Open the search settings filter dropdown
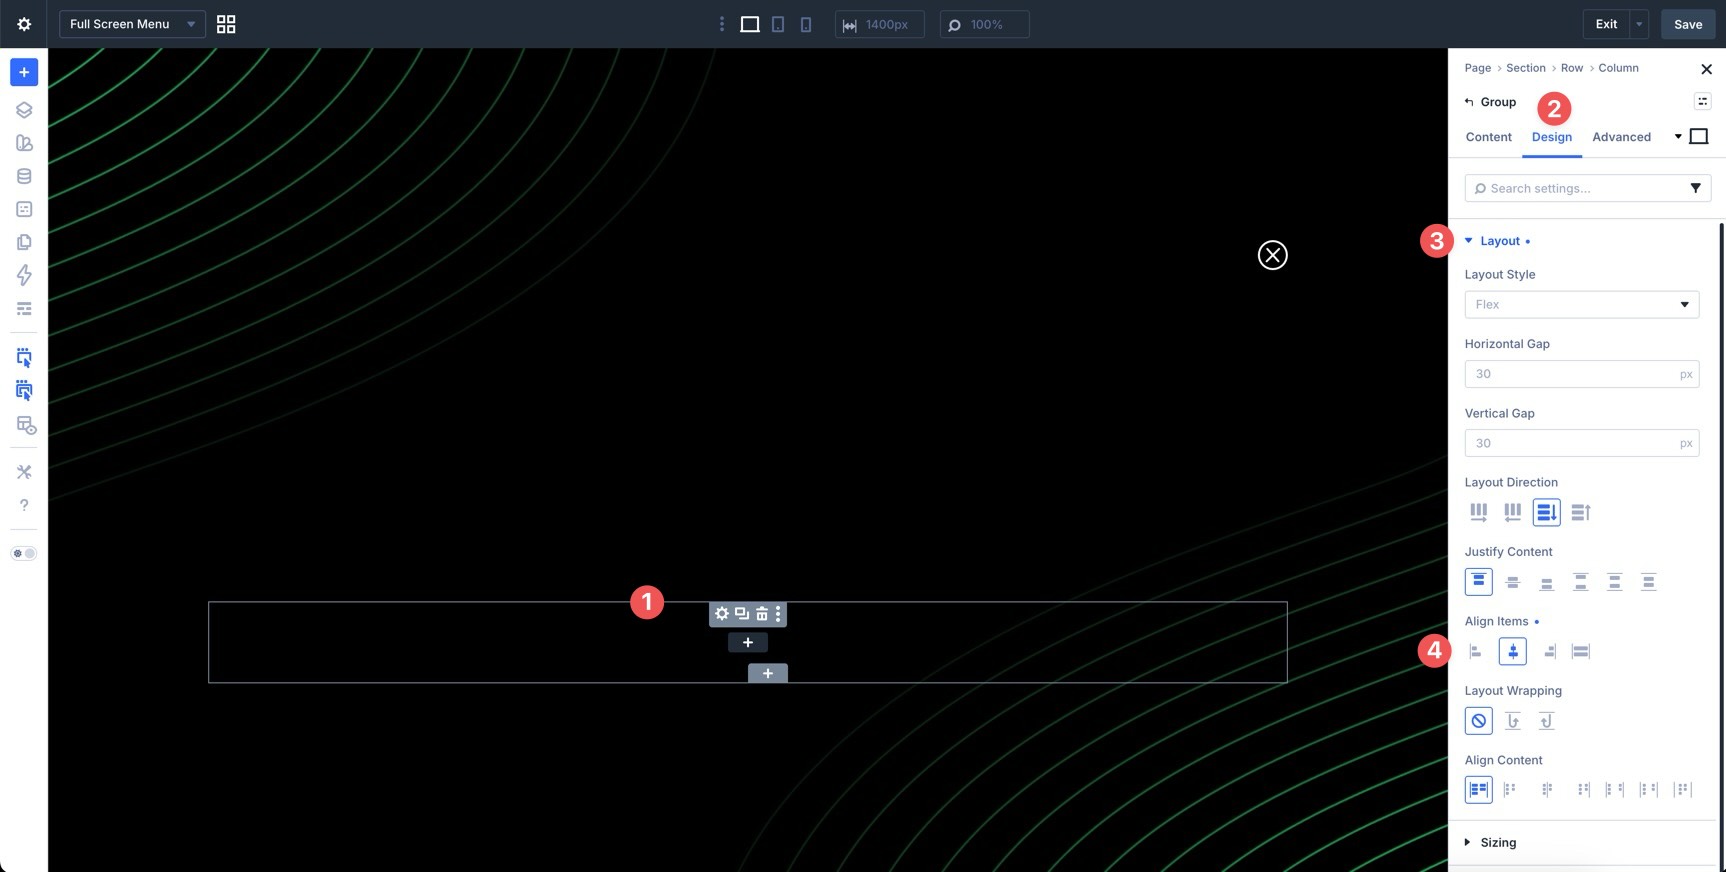The height and width of the screenshot is (872, 1726). click(1695, 188)
